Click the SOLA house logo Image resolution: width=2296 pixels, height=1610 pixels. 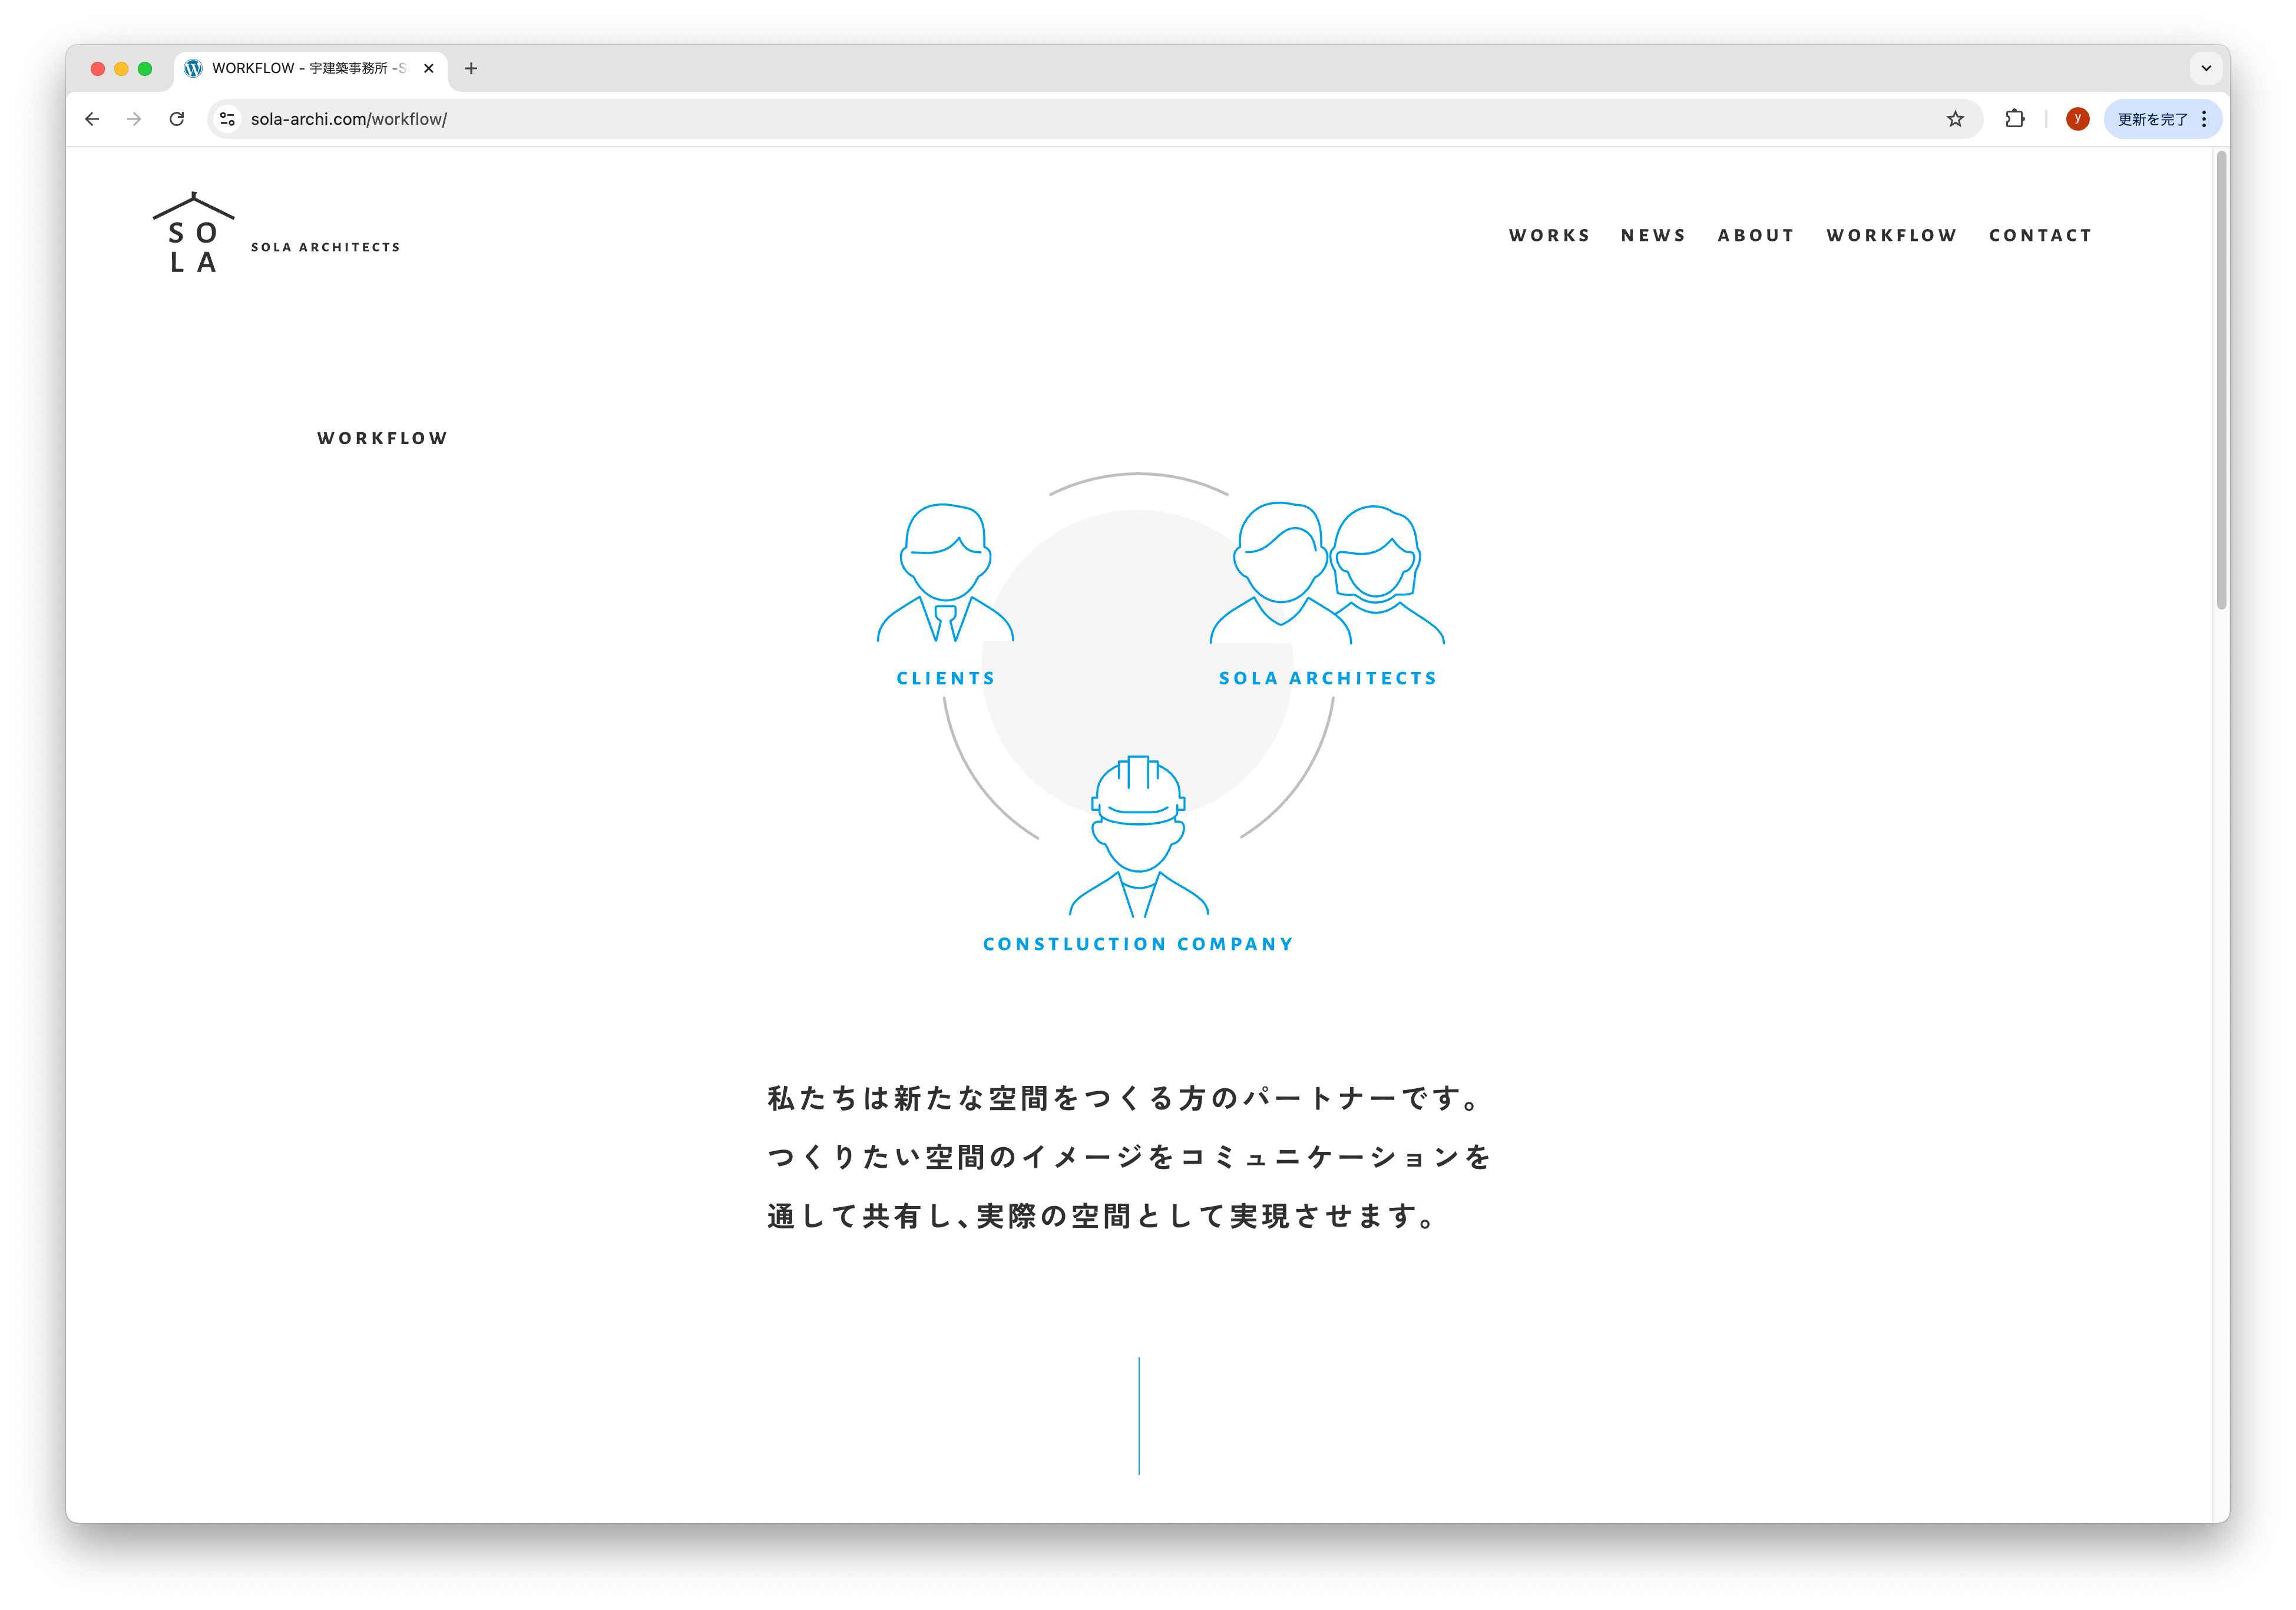pyautogui.click(x=193, y=233)
